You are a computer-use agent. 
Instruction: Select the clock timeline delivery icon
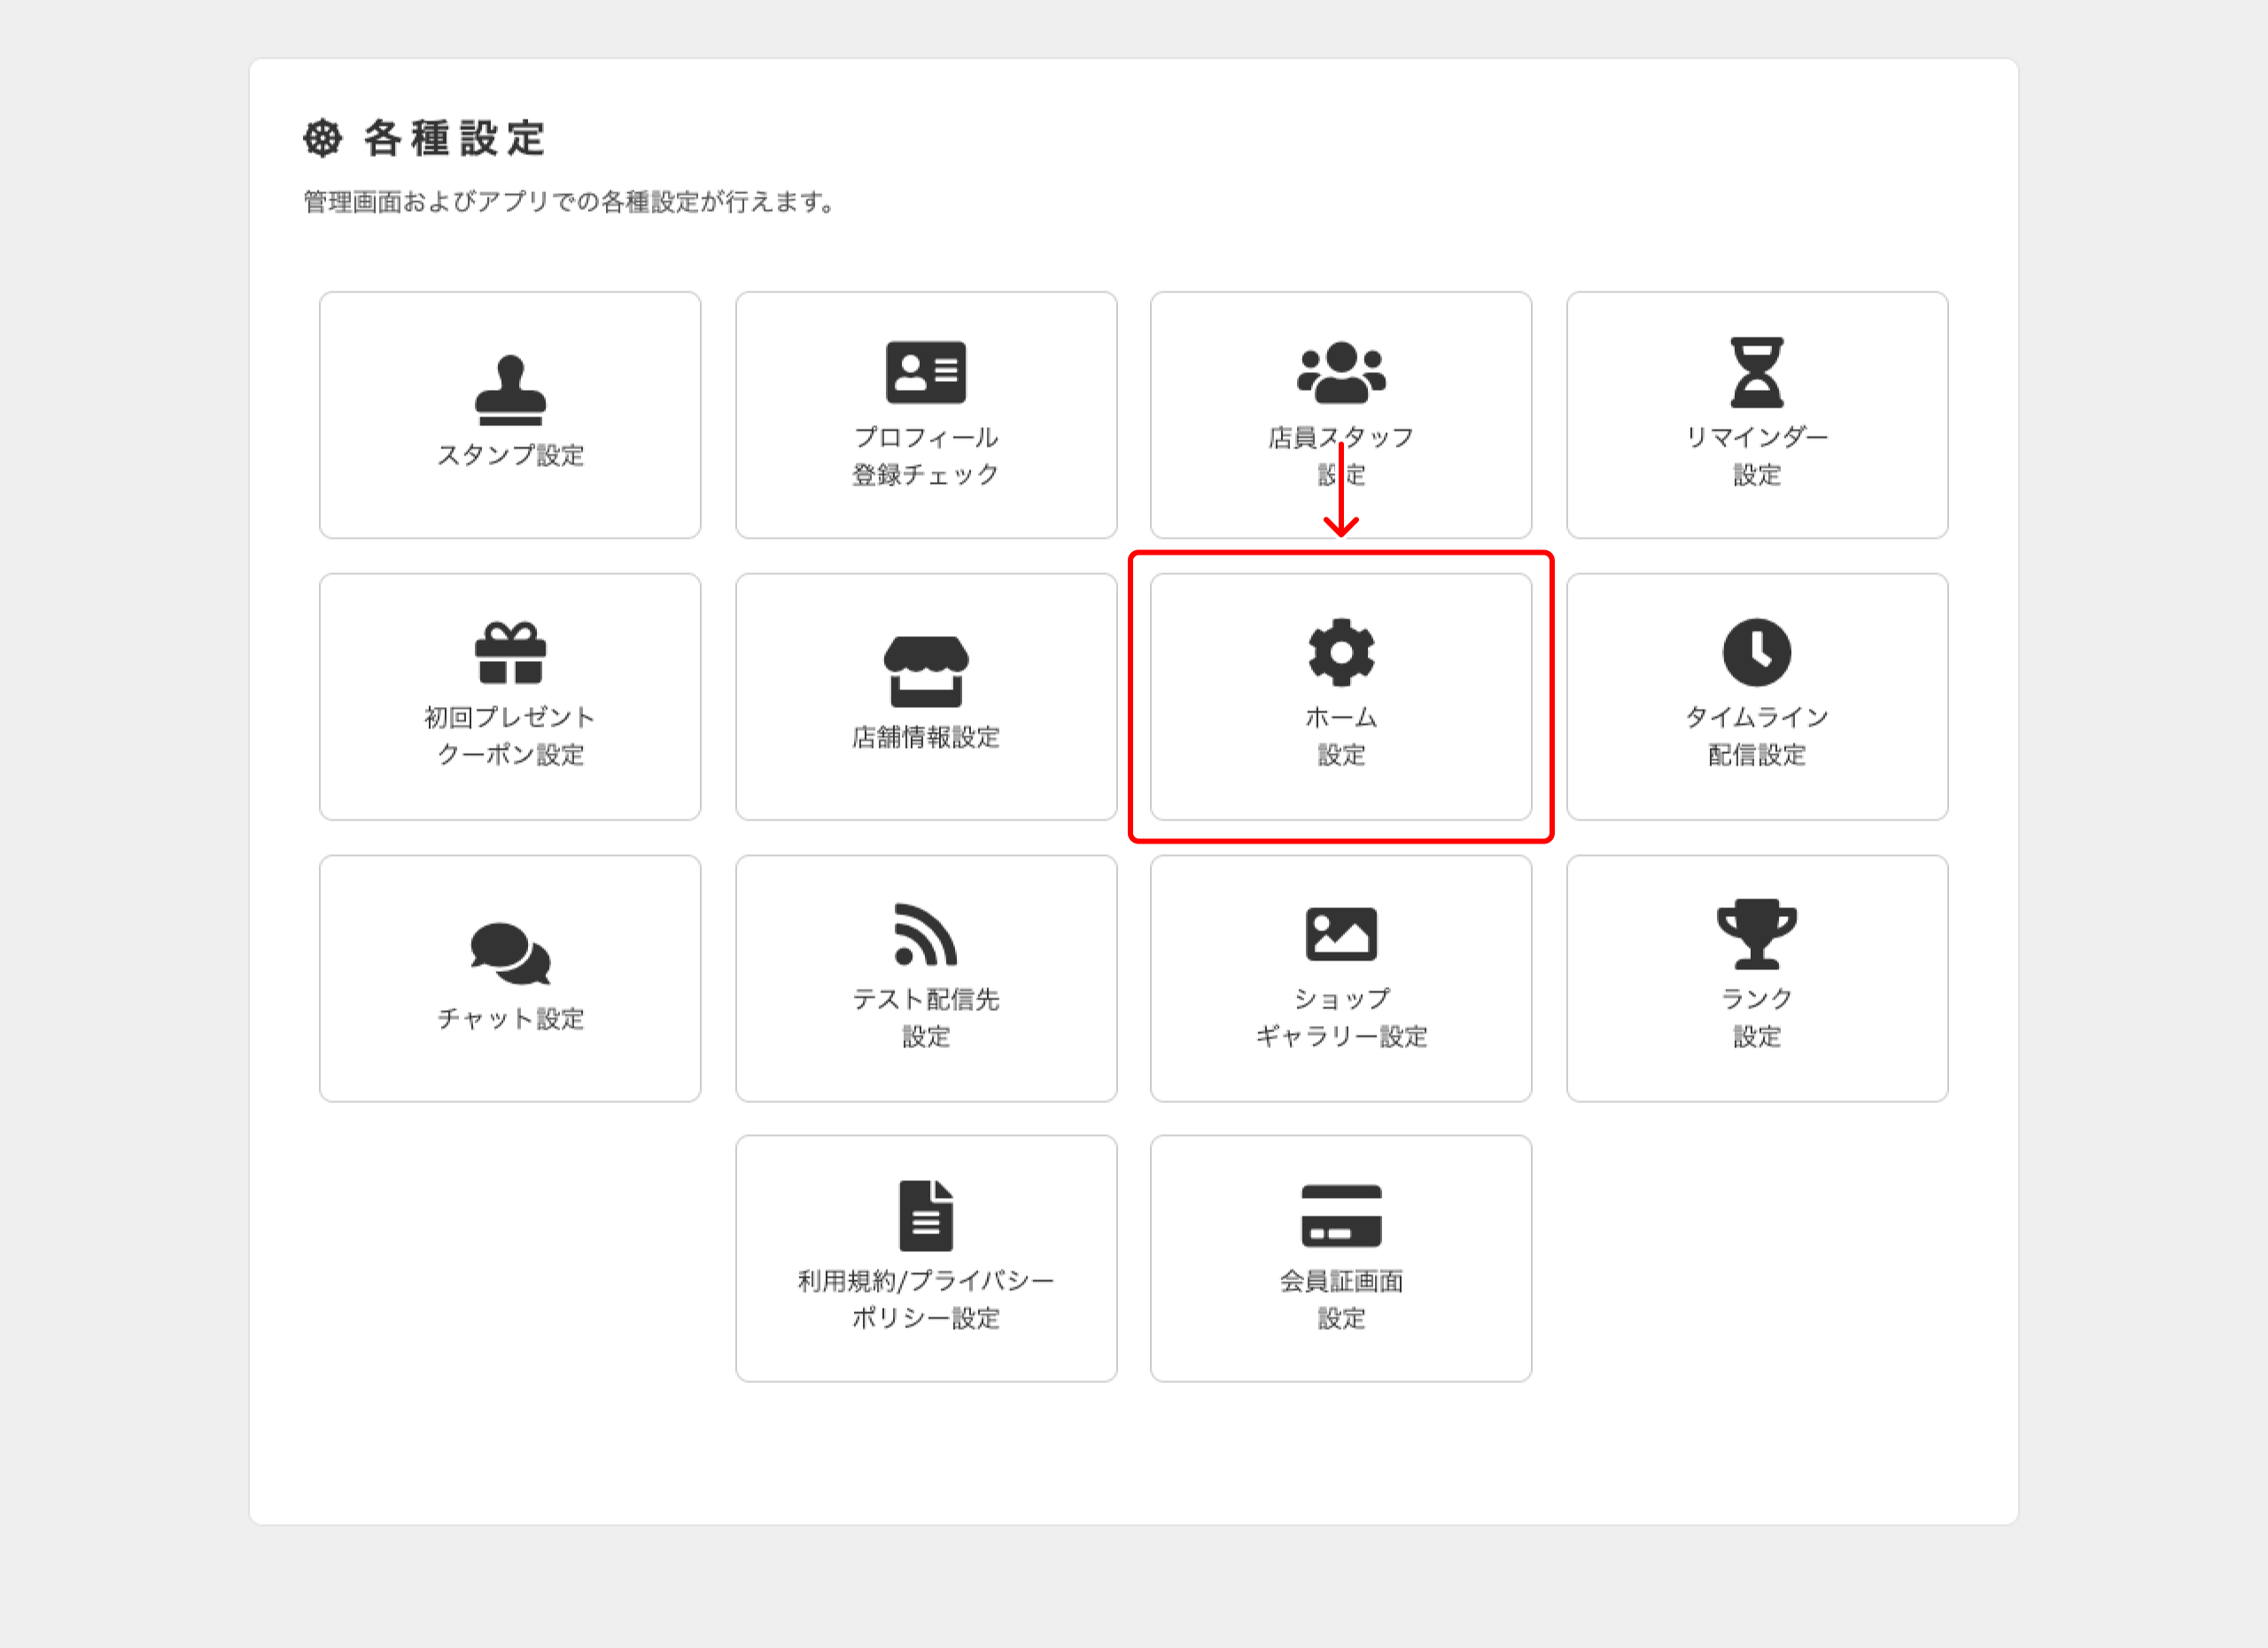[1757, 653]
